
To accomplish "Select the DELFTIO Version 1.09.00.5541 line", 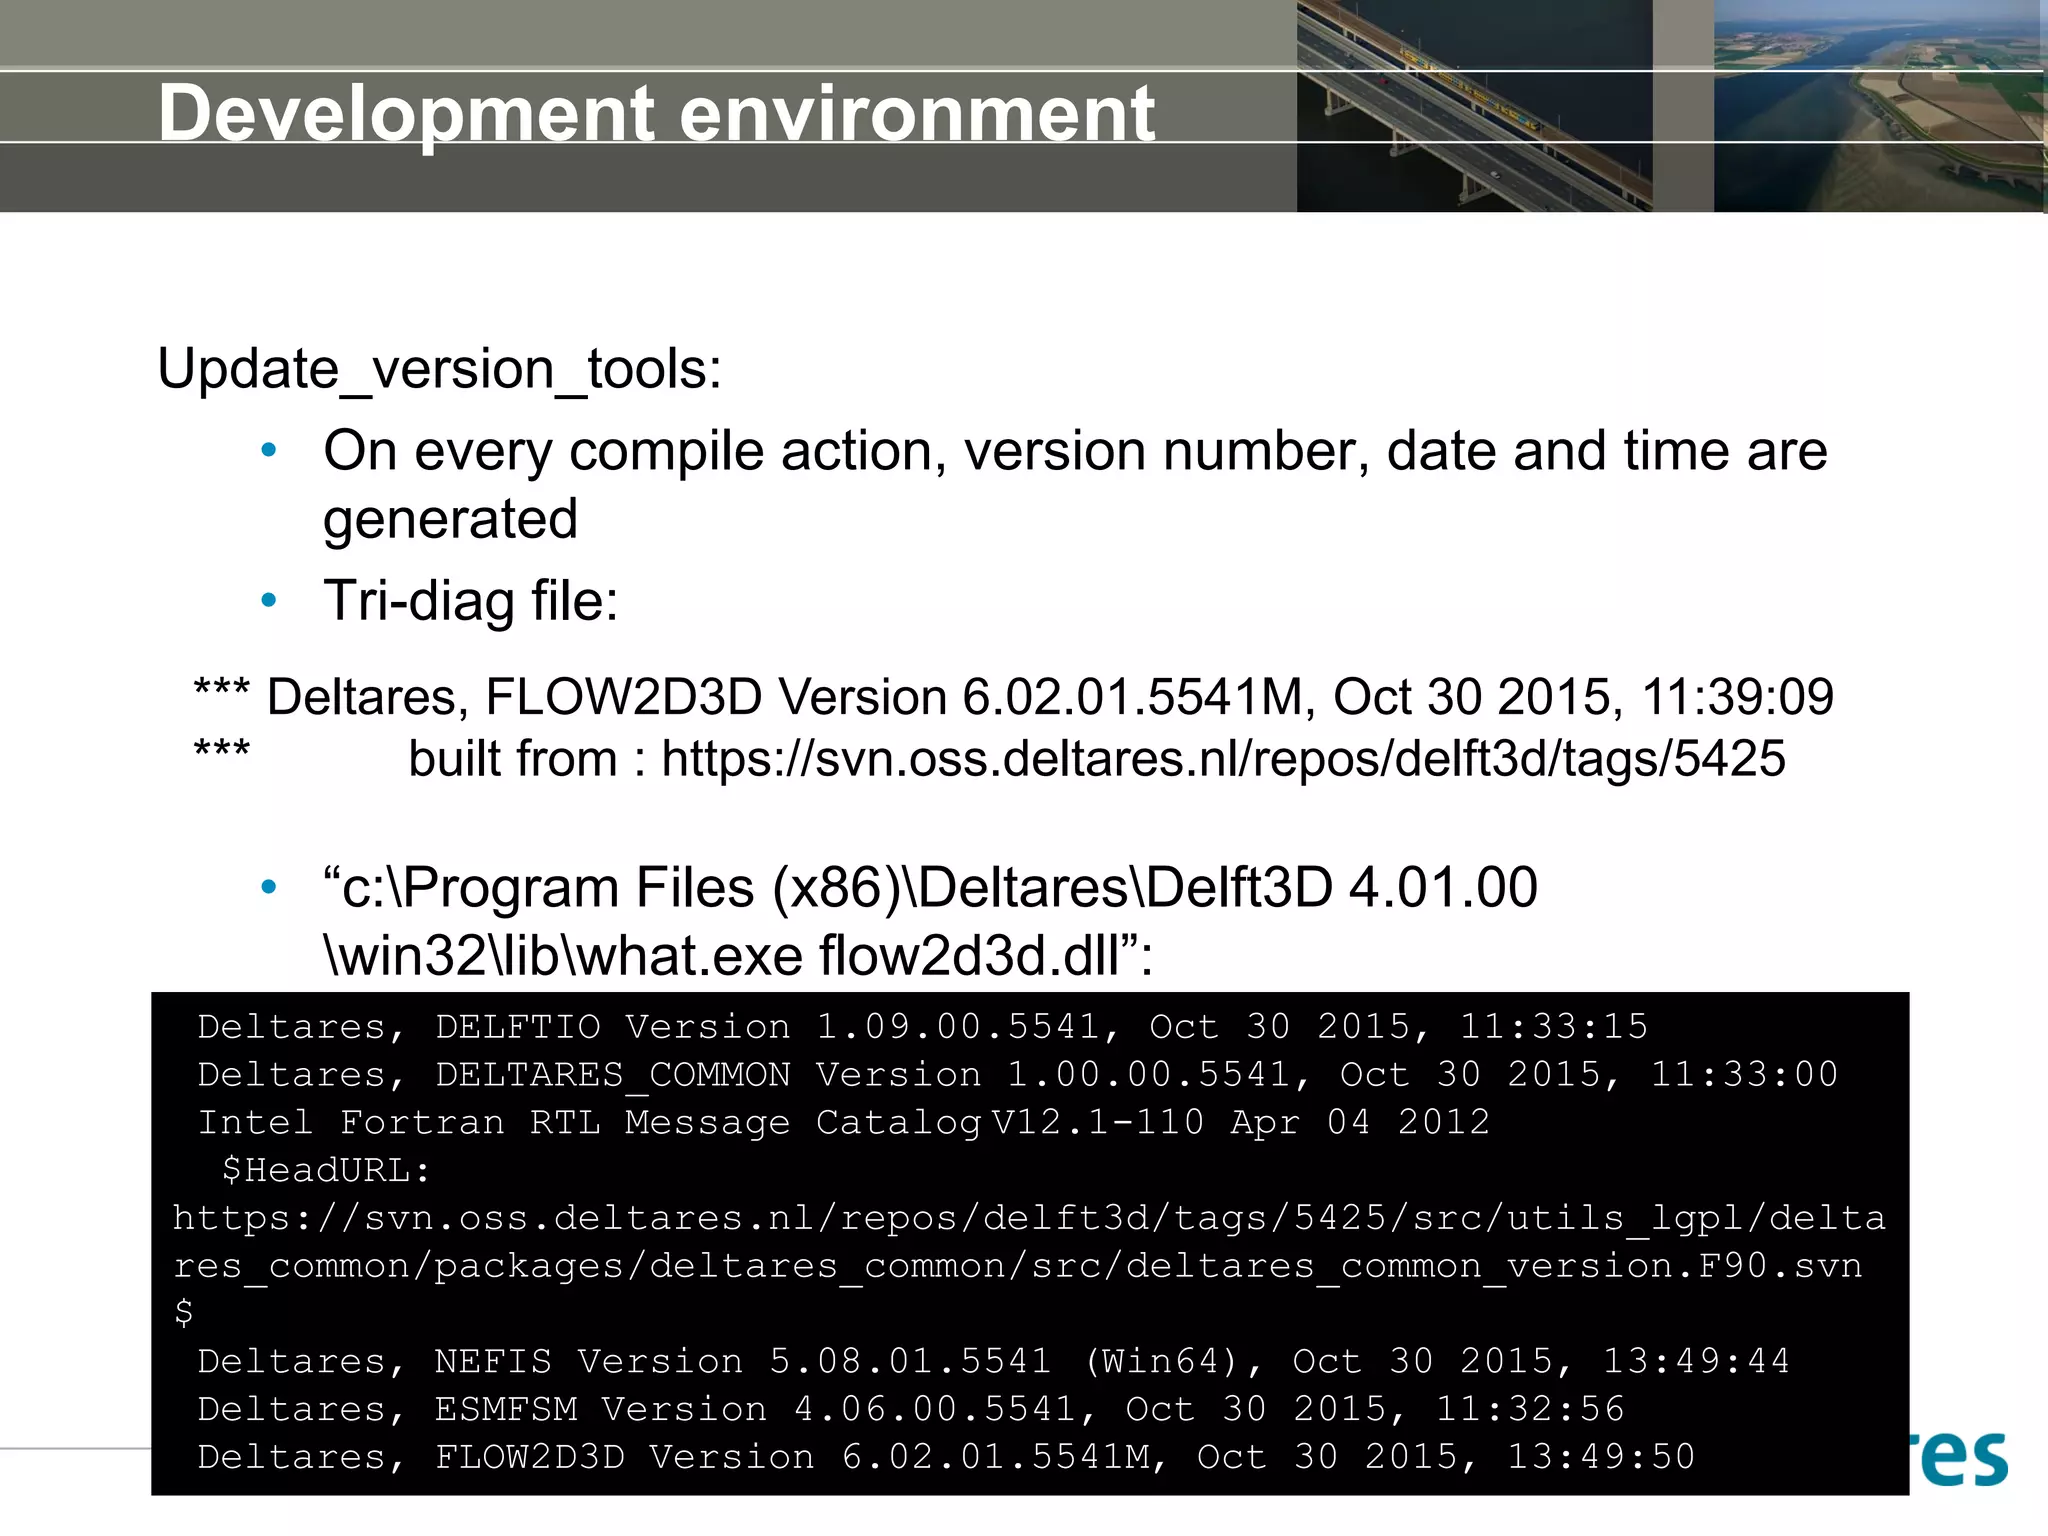I will (922, 1027).
